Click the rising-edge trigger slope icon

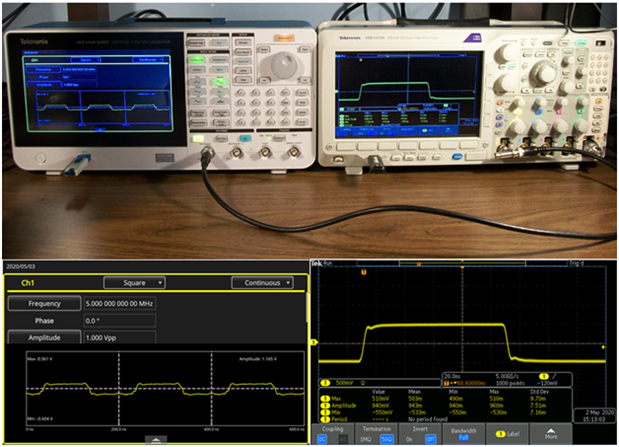pyautogui.click(x=555, y=376)
